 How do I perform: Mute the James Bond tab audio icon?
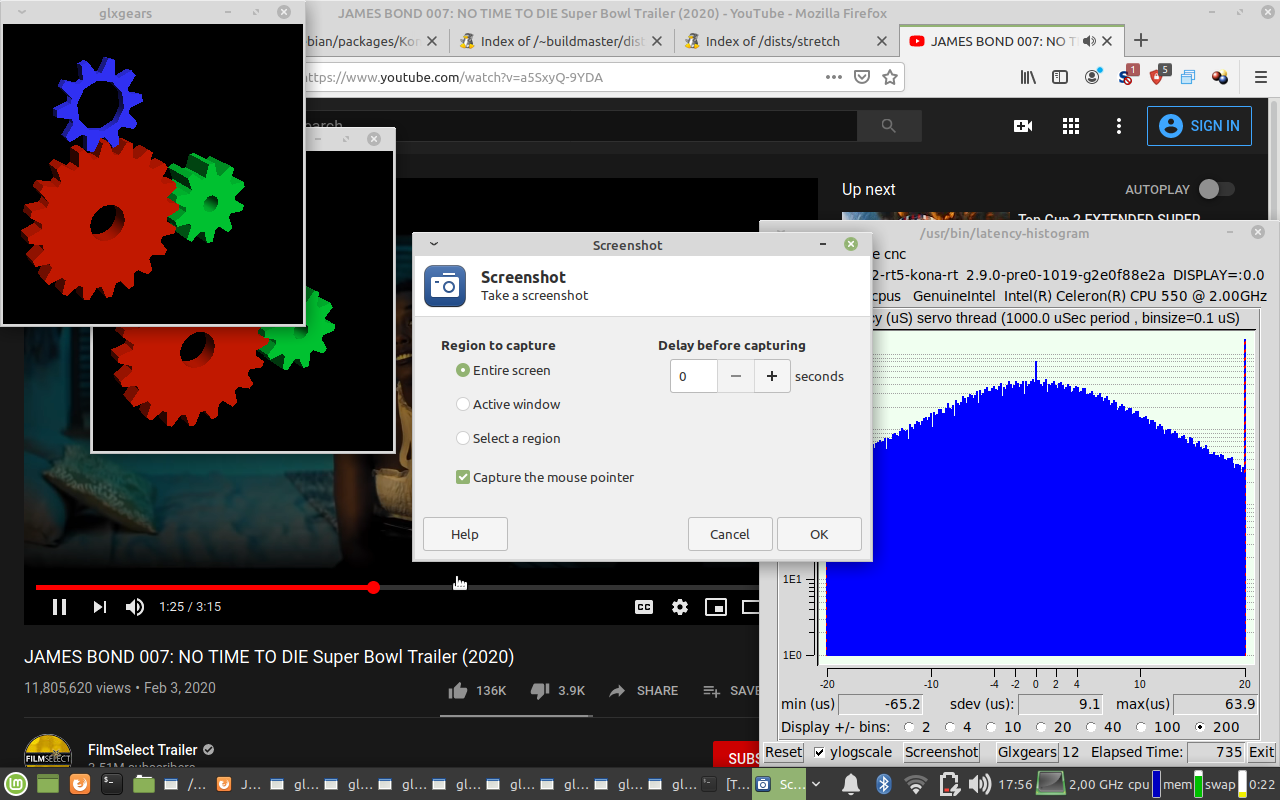(1089, 41)
